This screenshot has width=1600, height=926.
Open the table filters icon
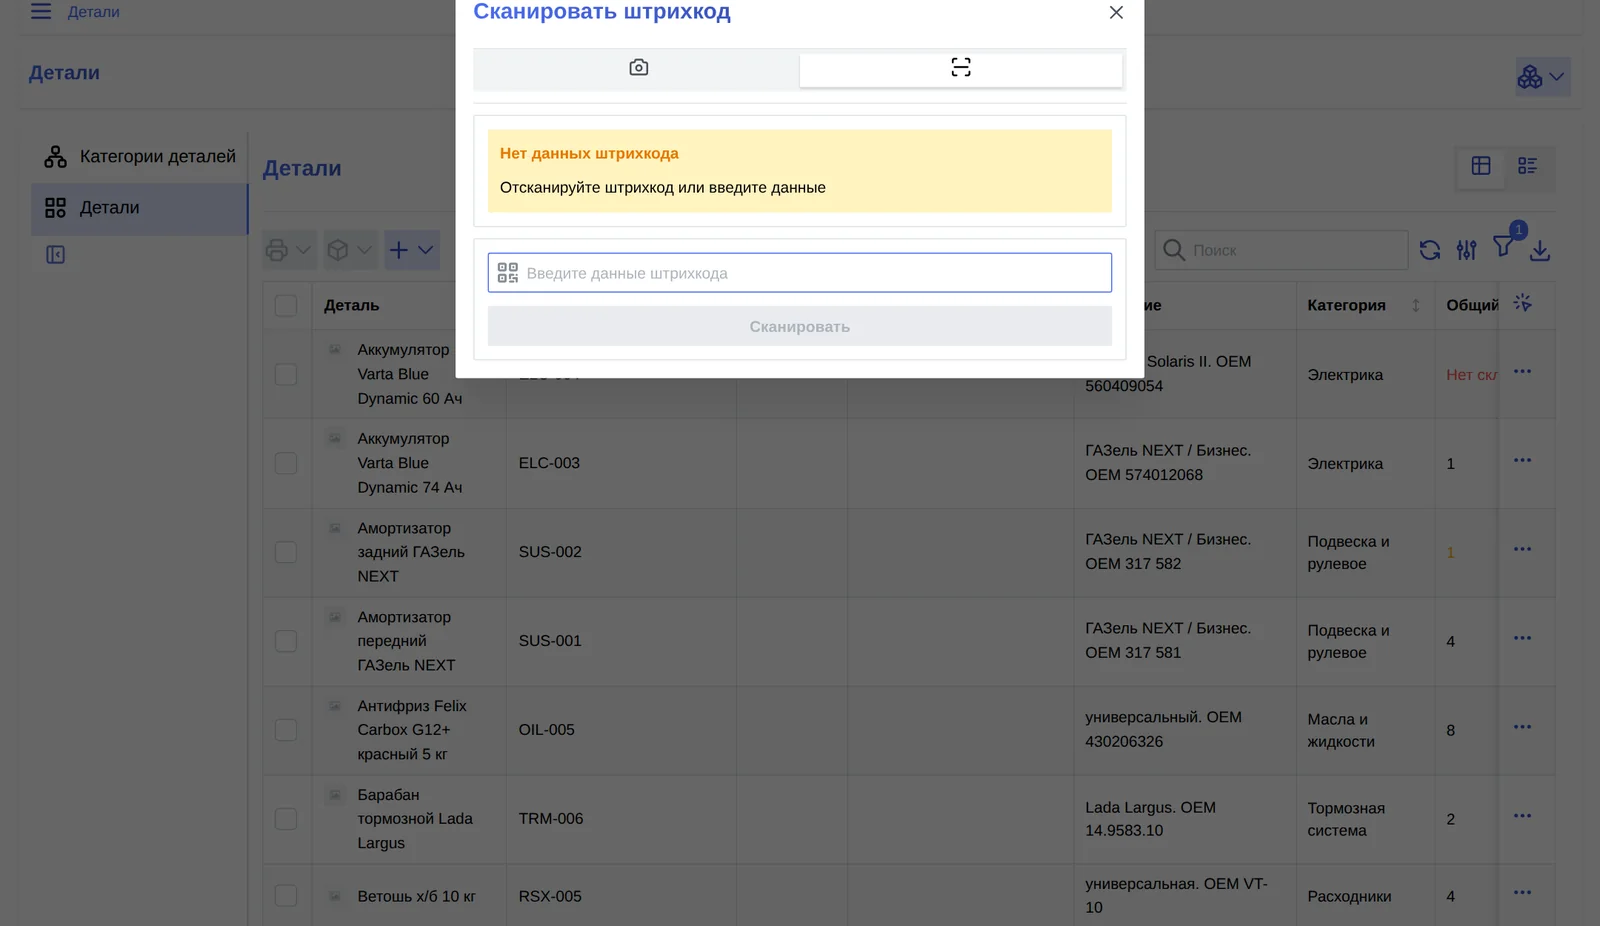[1503, 247]
